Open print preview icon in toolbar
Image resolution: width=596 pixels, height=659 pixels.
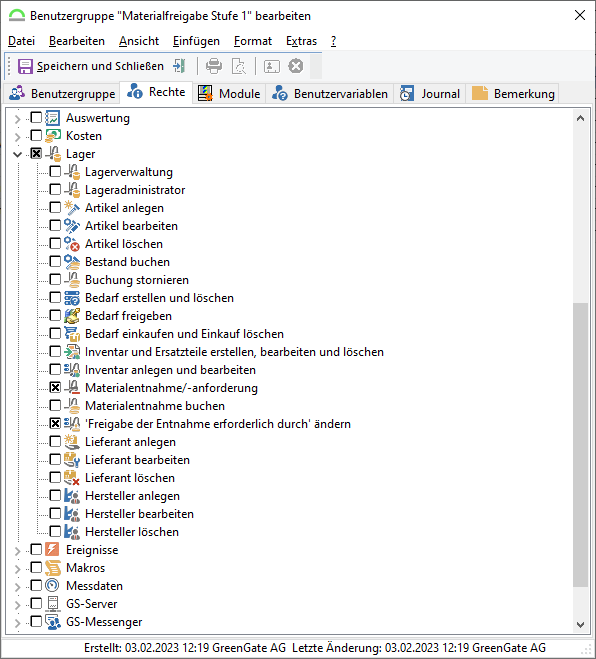pyautogui.click(x=239, y=66)
